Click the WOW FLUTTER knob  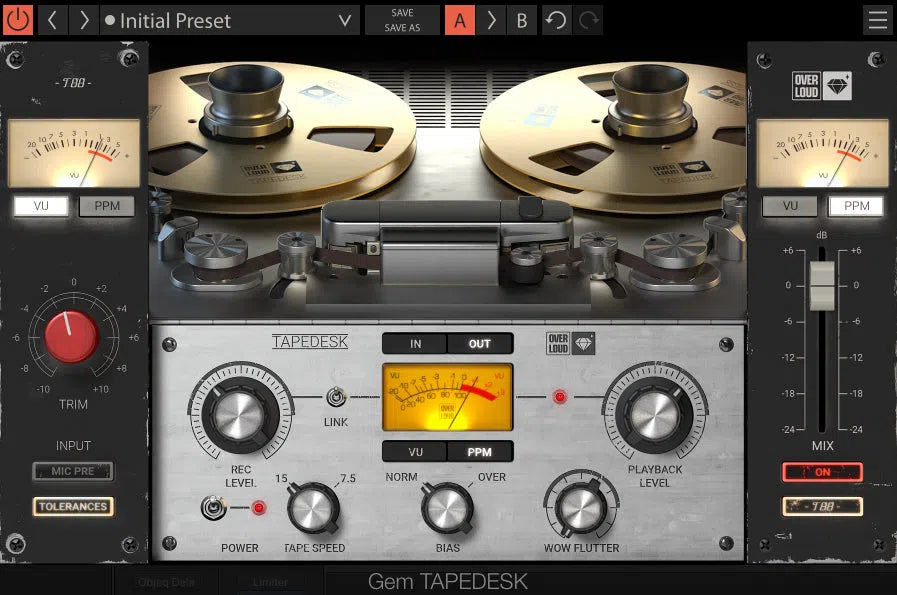click(x=580, y=510)
